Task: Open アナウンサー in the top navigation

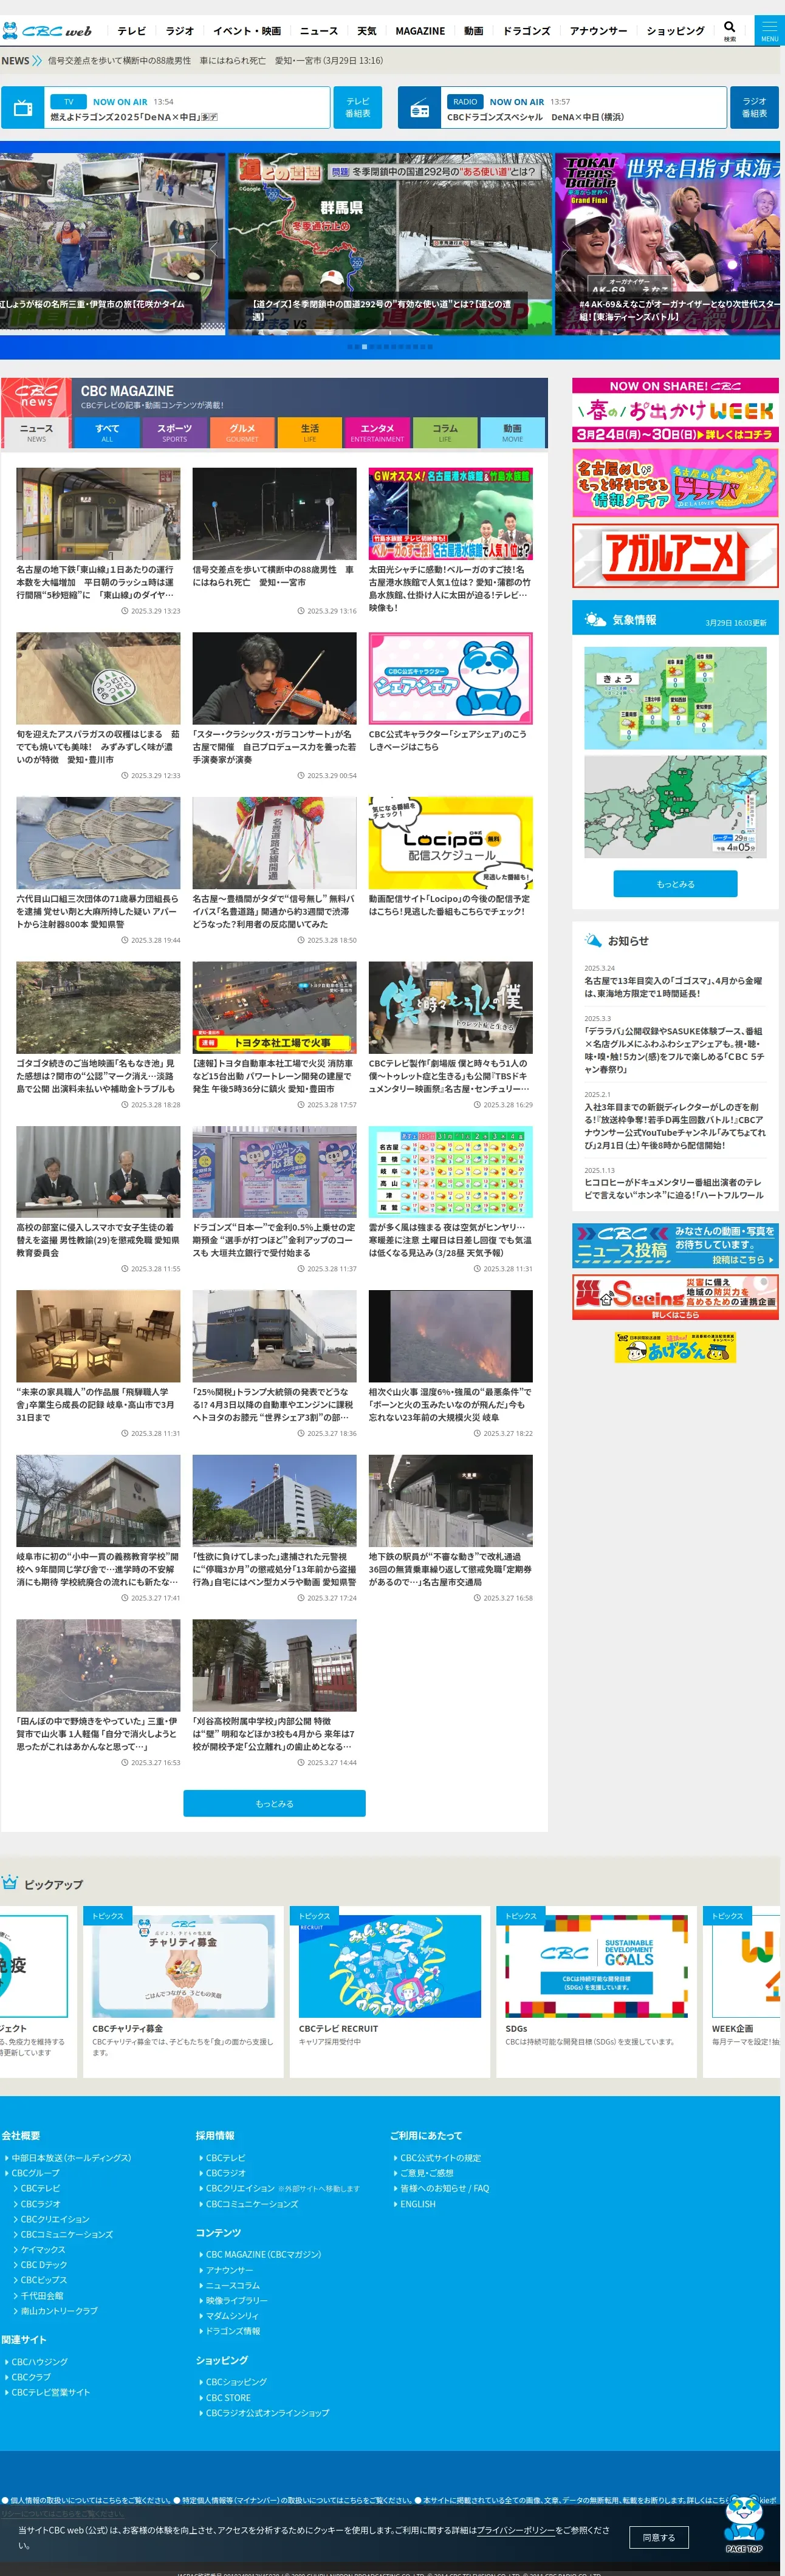Action: click(599, 31)
